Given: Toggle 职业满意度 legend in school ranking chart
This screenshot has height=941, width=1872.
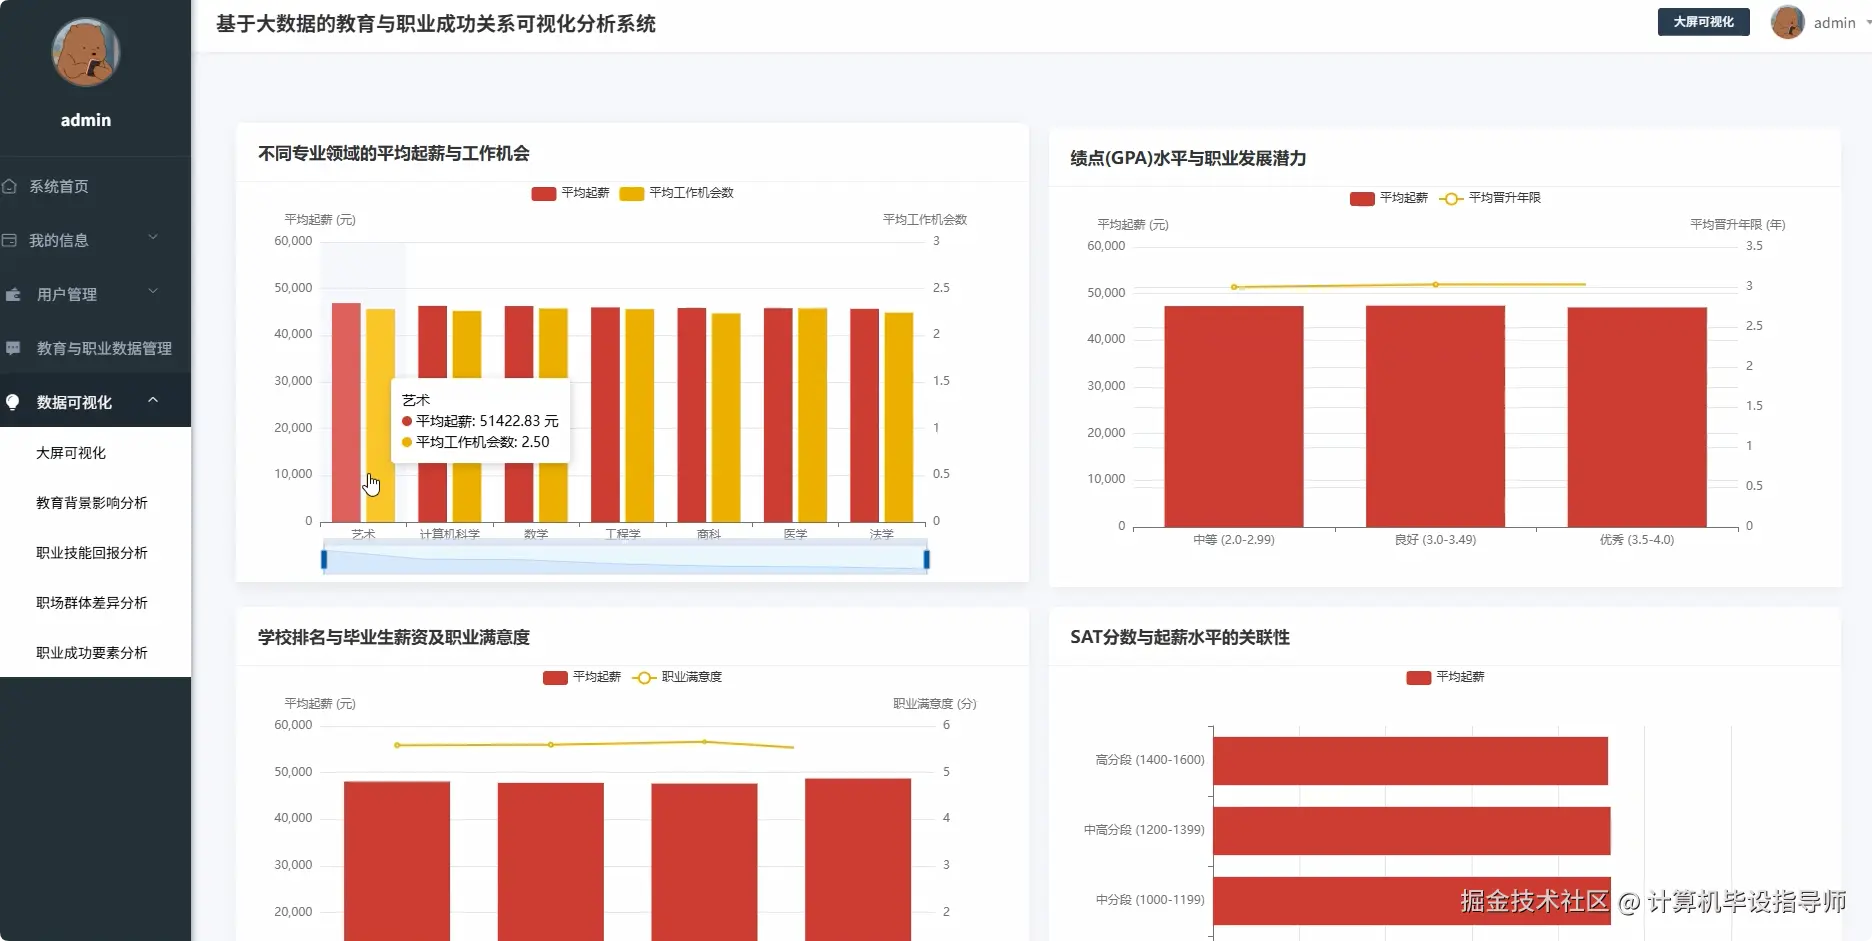Looking at the screenshot, I should [677, 677].
